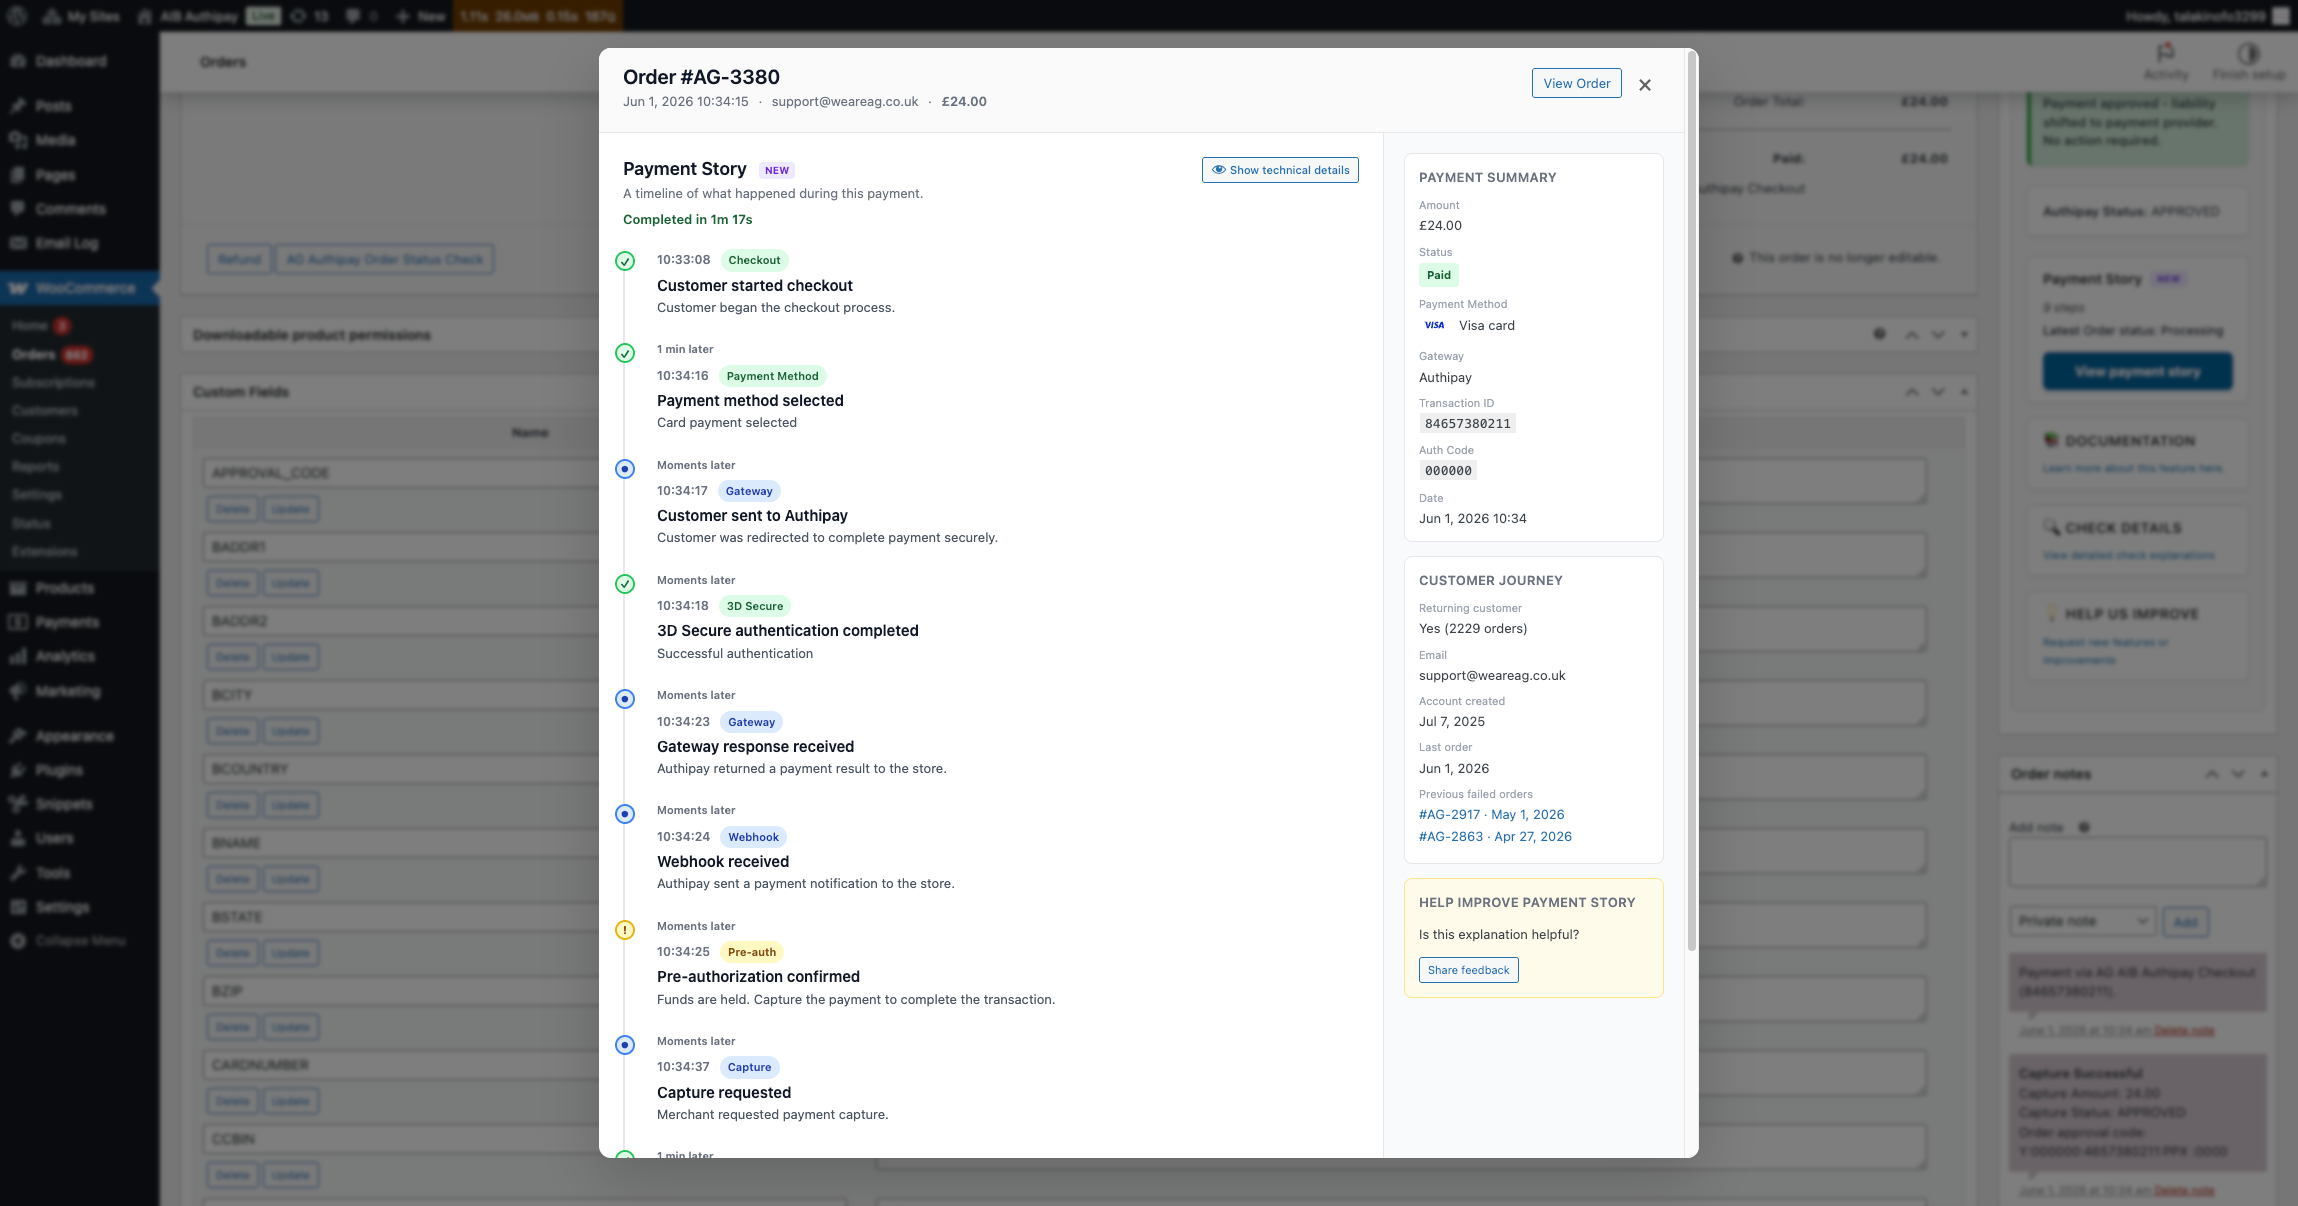Click the Pages icon in the WordPress sidebar
Screen dimensions: 2298x1206
18,175
